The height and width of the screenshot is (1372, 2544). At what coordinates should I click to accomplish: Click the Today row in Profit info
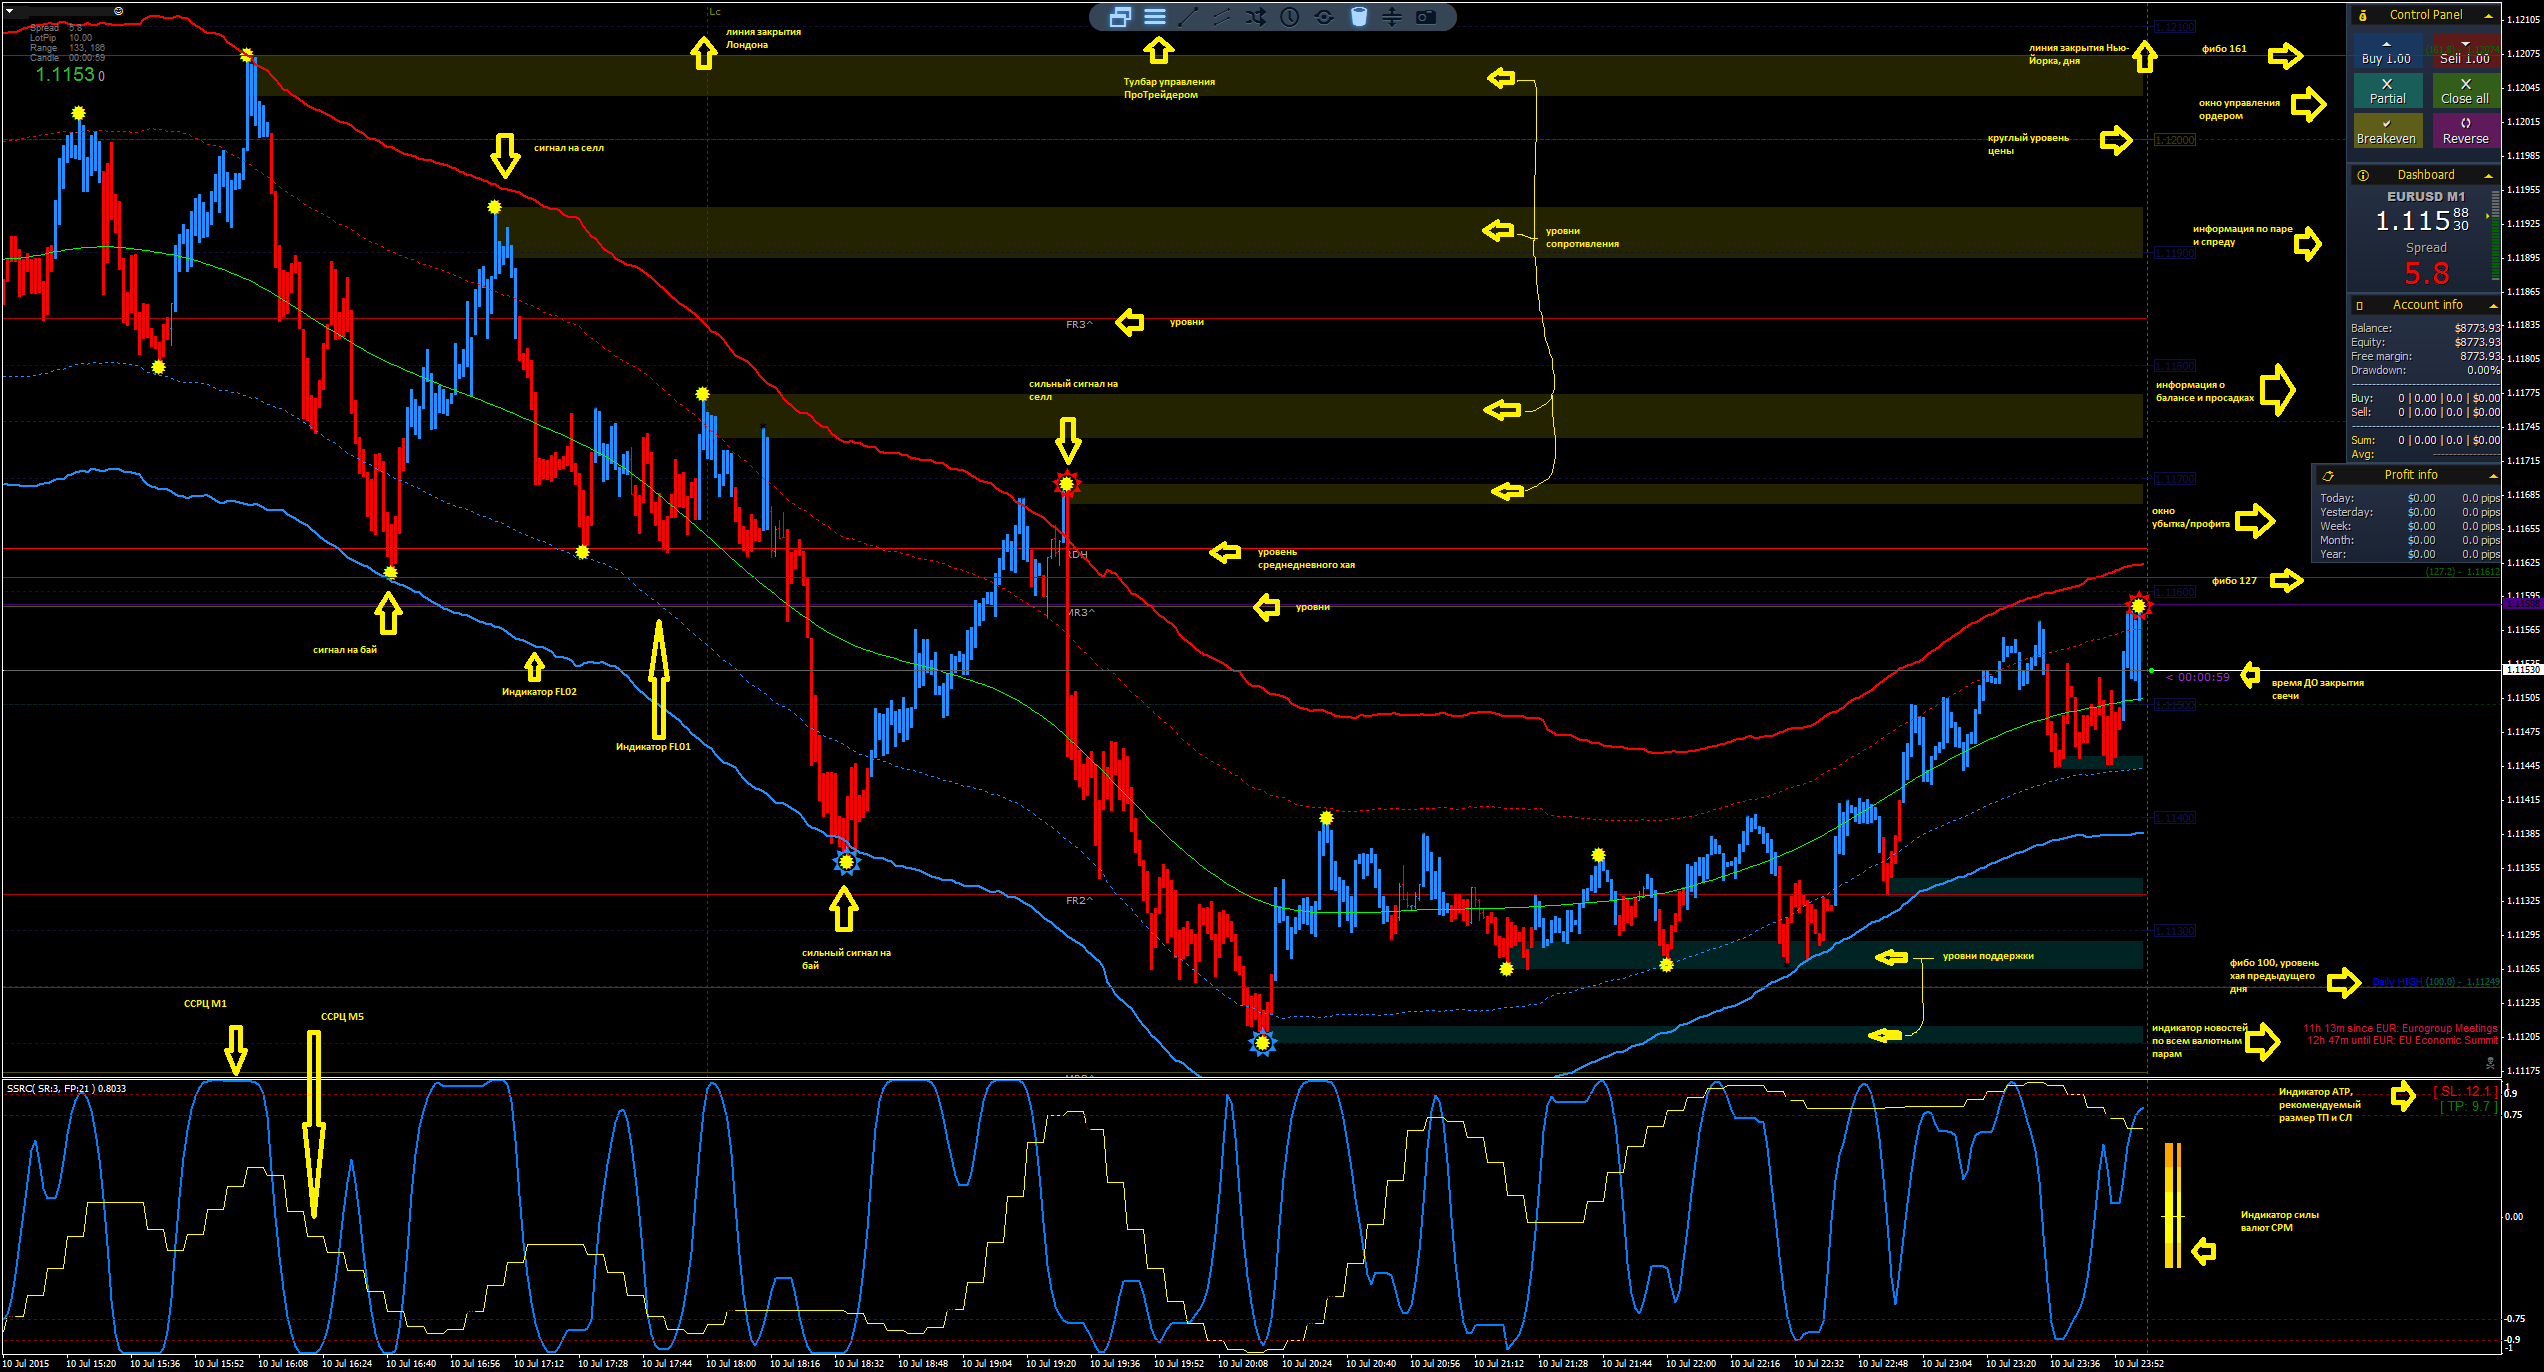2409,498
